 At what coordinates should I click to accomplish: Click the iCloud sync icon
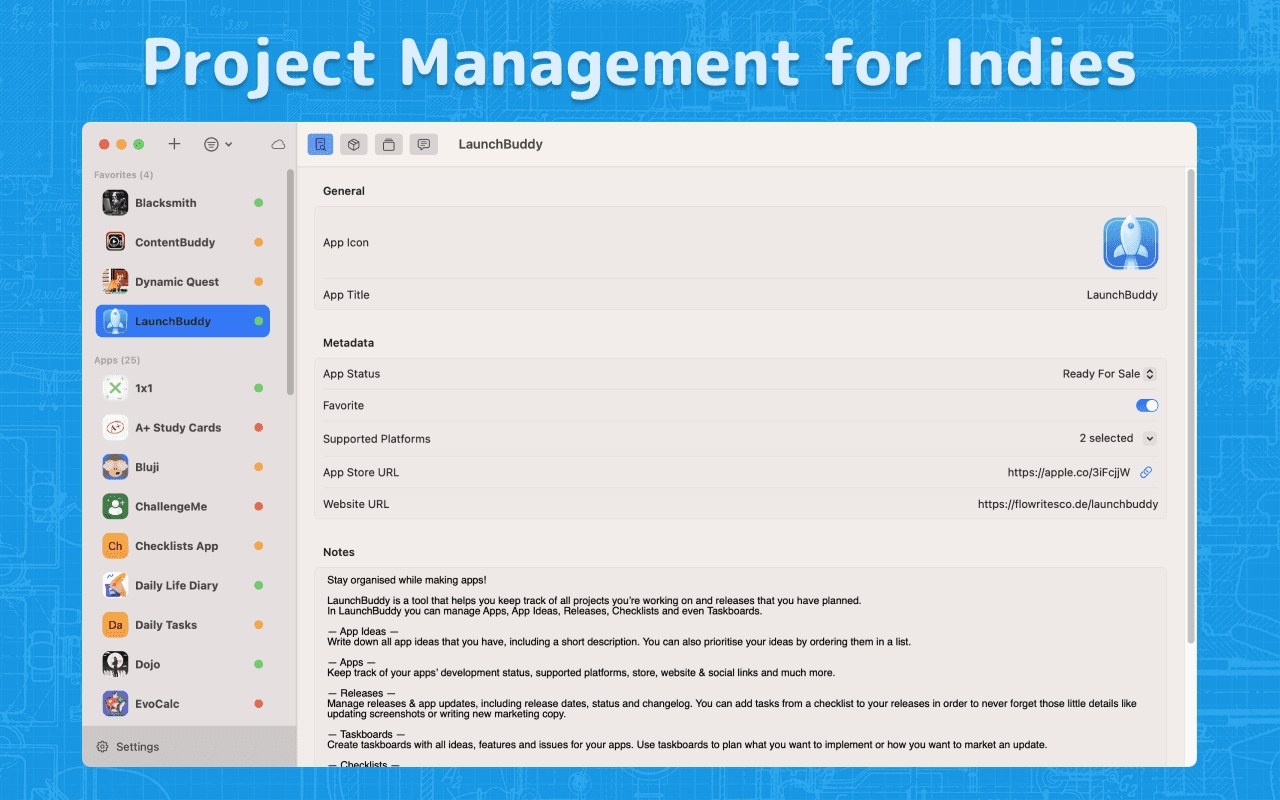click(278, 145)
